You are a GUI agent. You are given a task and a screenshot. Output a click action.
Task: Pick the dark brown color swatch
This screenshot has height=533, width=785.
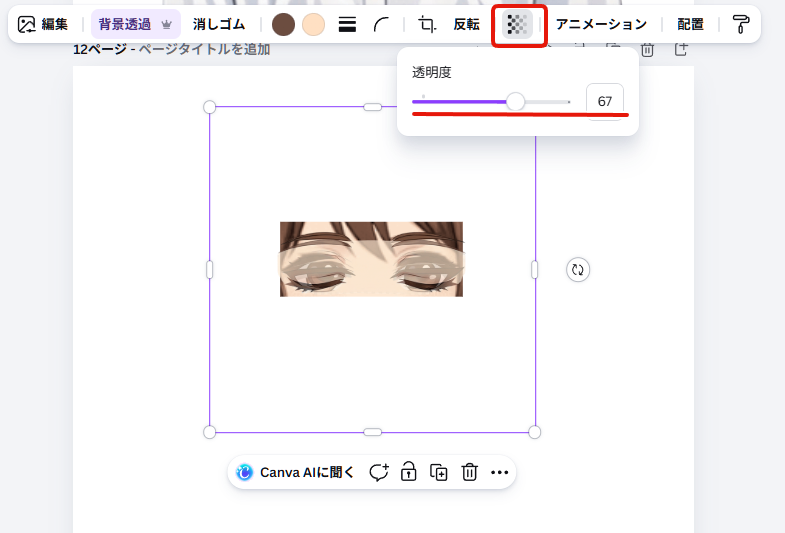(283, 24)
